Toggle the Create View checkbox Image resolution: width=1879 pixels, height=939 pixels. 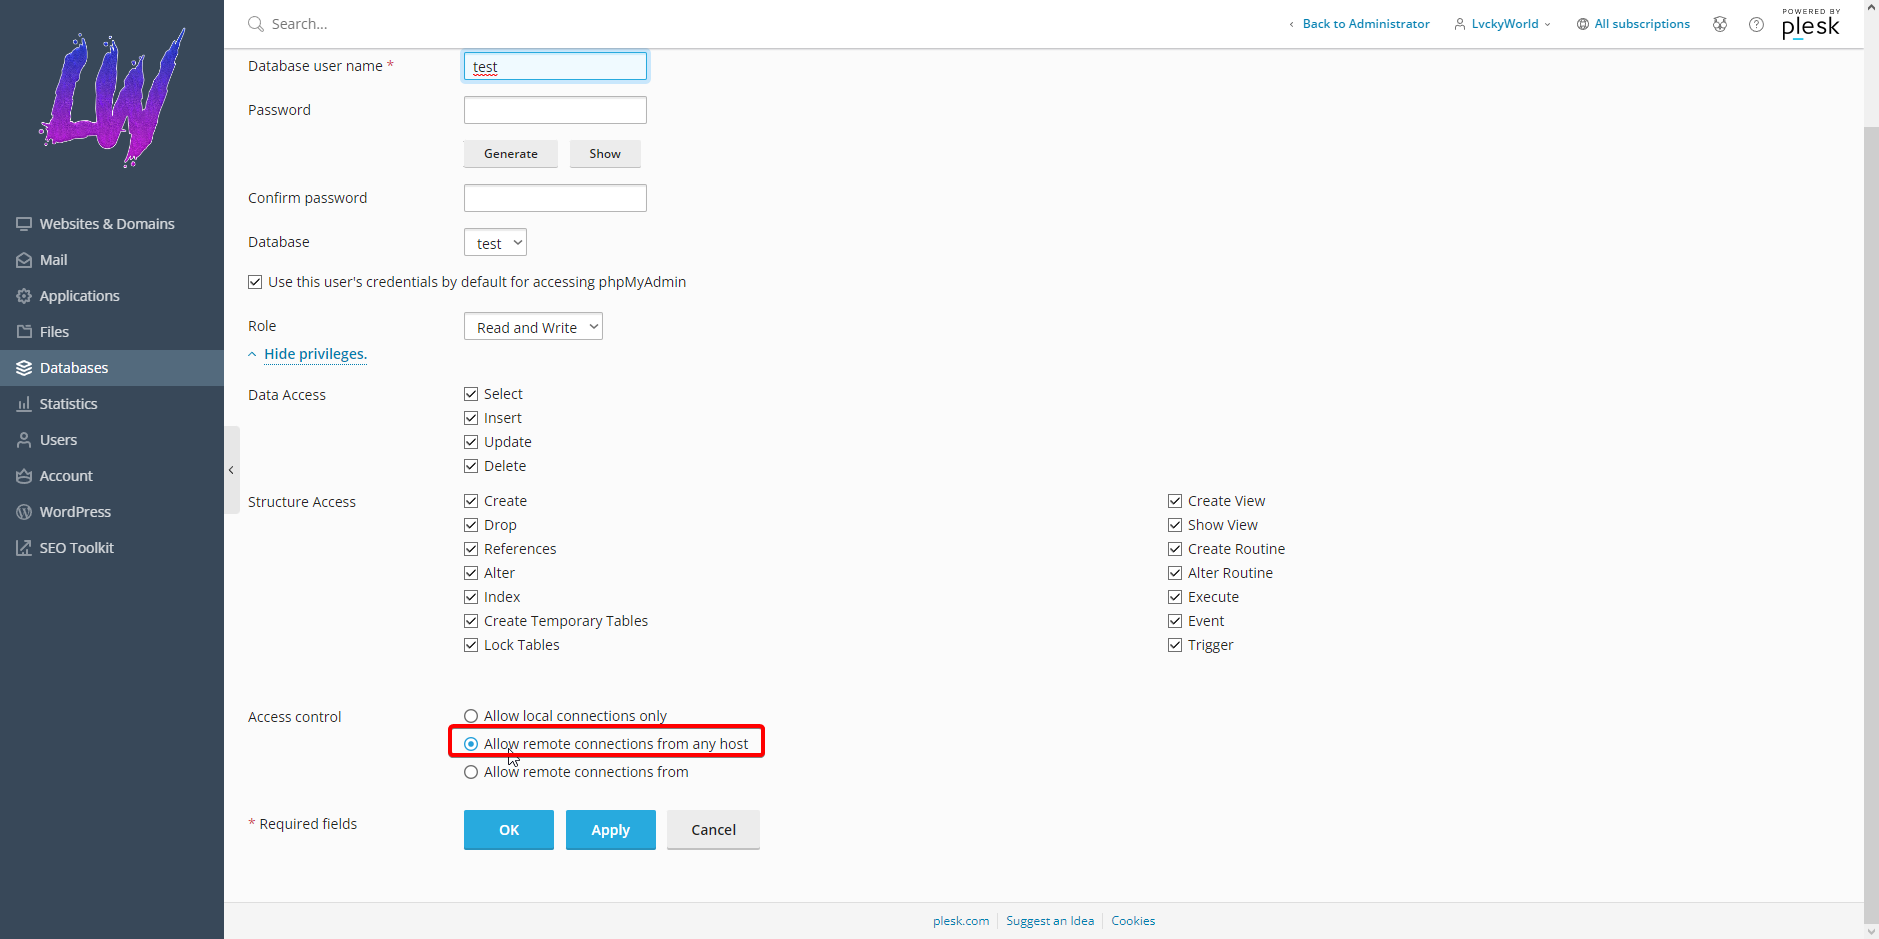click(1175, 501)
